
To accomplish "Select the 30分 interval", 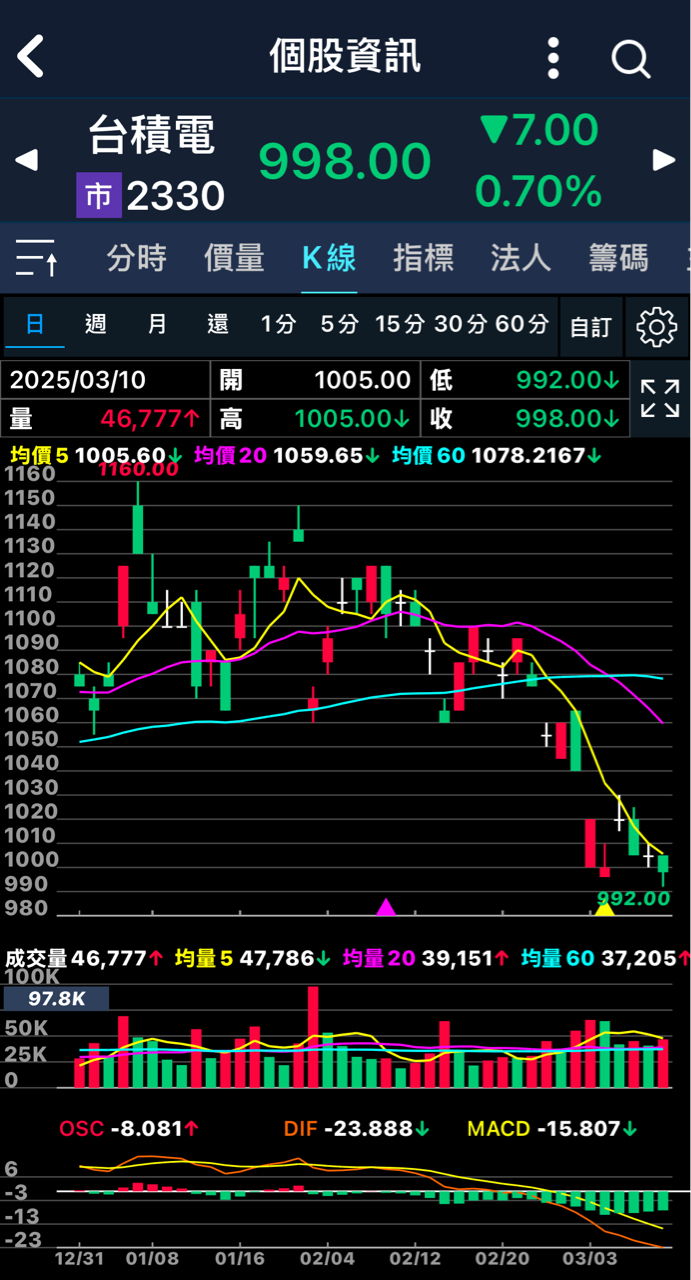I will click(461, 324).
